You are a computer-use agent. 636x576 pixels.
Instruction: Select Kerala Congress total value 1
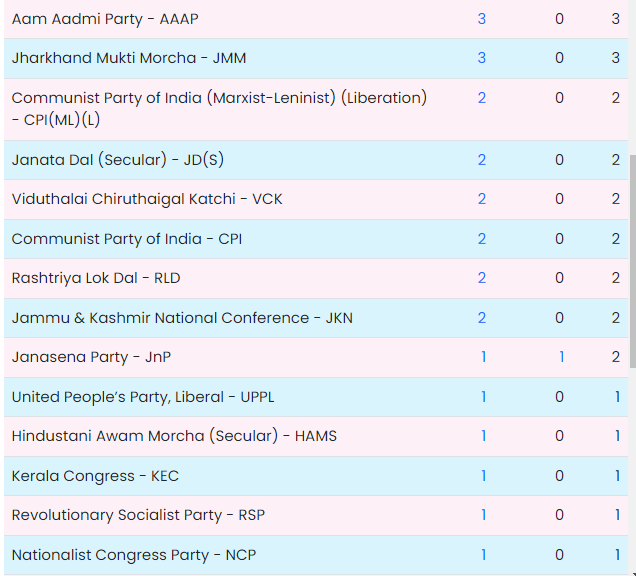[617, 475]
